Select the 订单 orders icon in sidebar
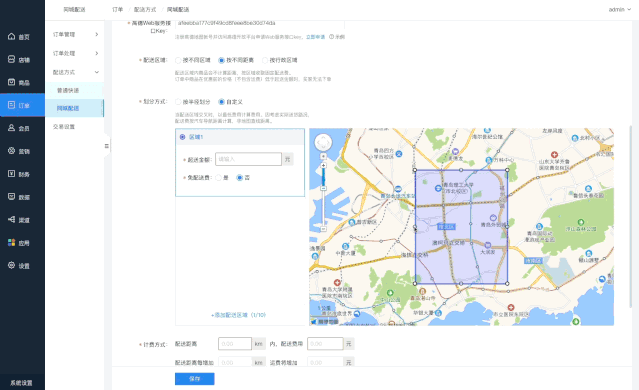This screenshot has height=390, width=639. click(11, 105)
